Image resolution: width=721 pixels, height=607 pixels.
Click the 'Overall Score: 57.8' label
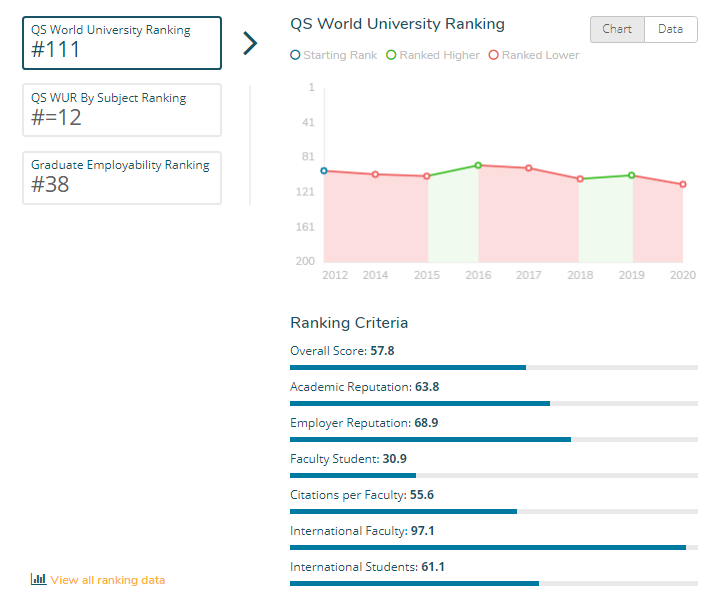click(342, 351)
